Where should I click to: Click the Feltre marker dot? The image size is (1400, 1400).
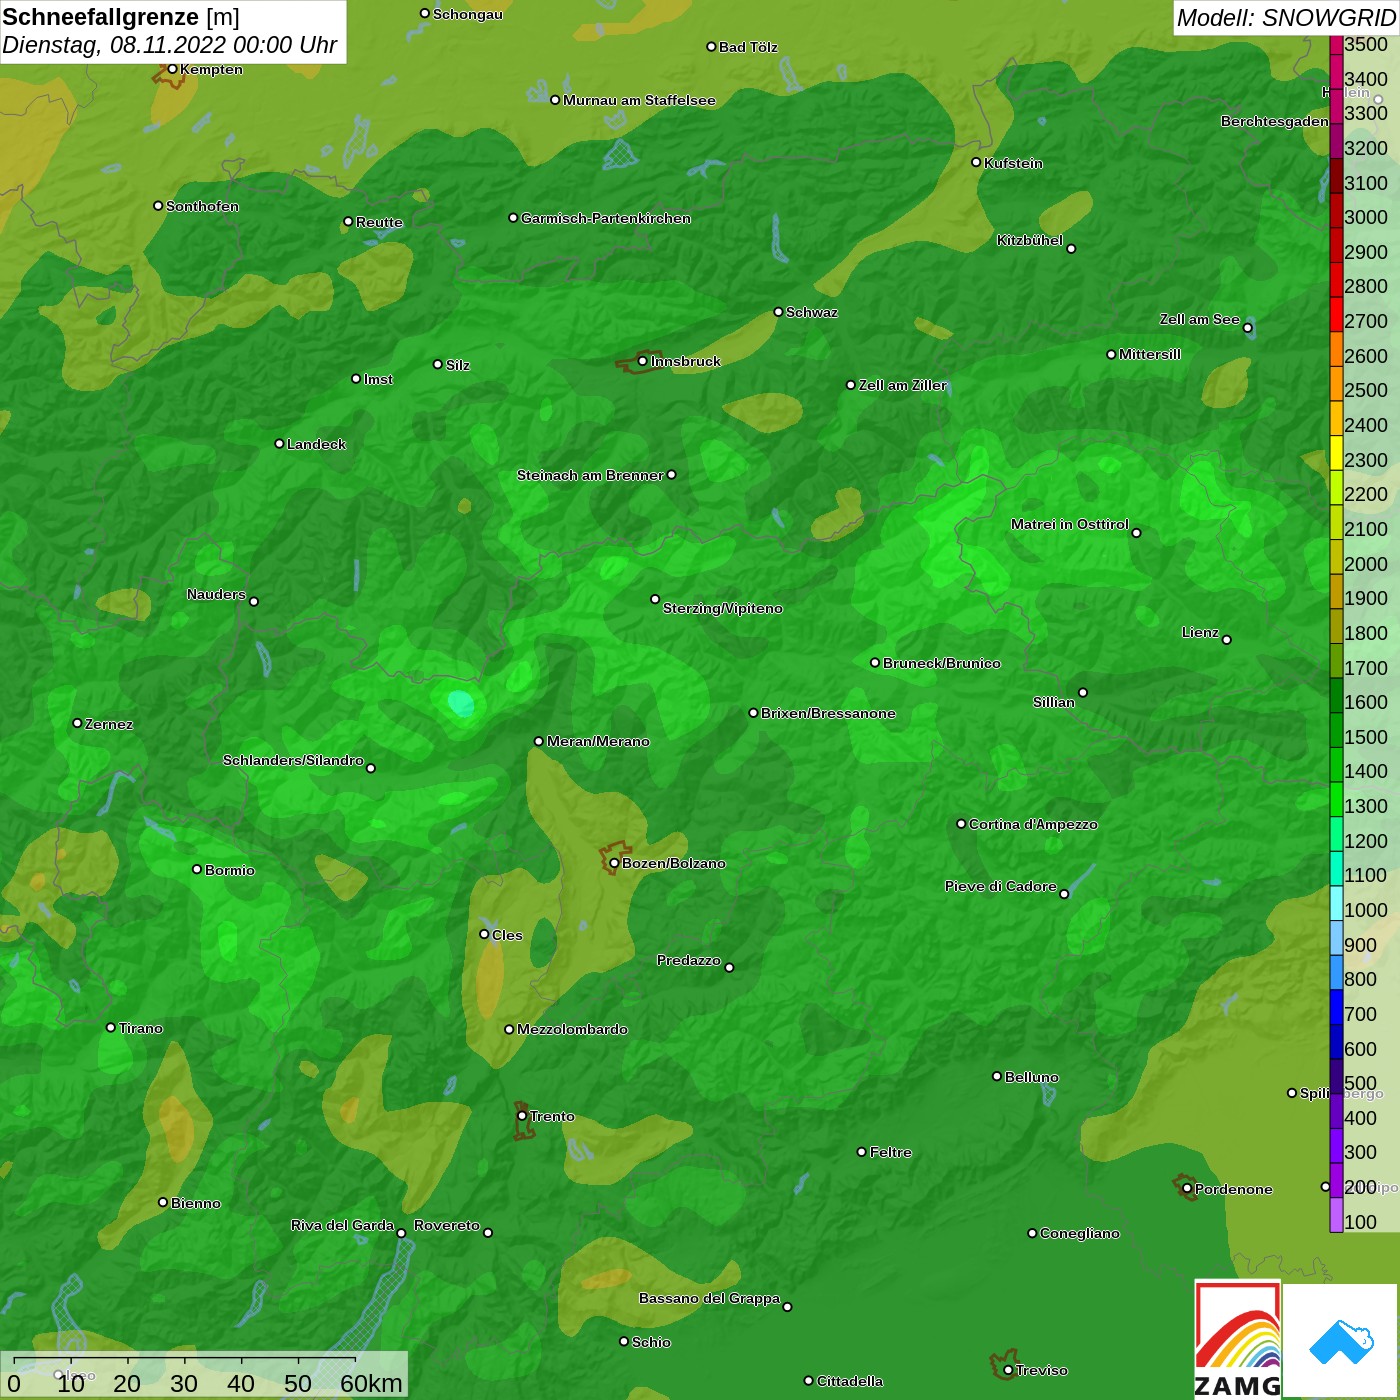coord(862,1152)
